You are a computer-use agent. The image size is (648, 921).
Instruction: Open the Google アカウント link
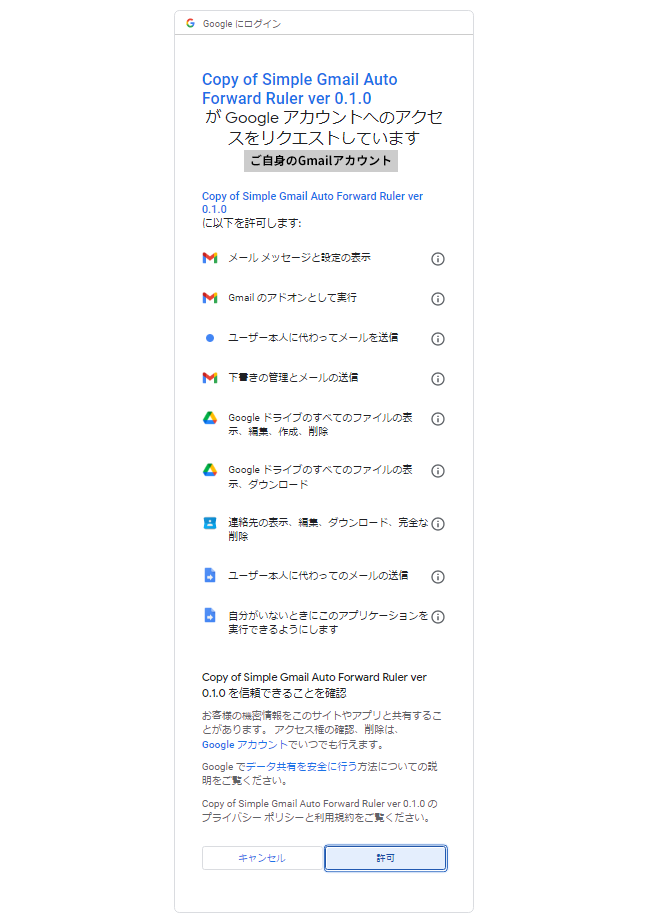tap(245, 745)
